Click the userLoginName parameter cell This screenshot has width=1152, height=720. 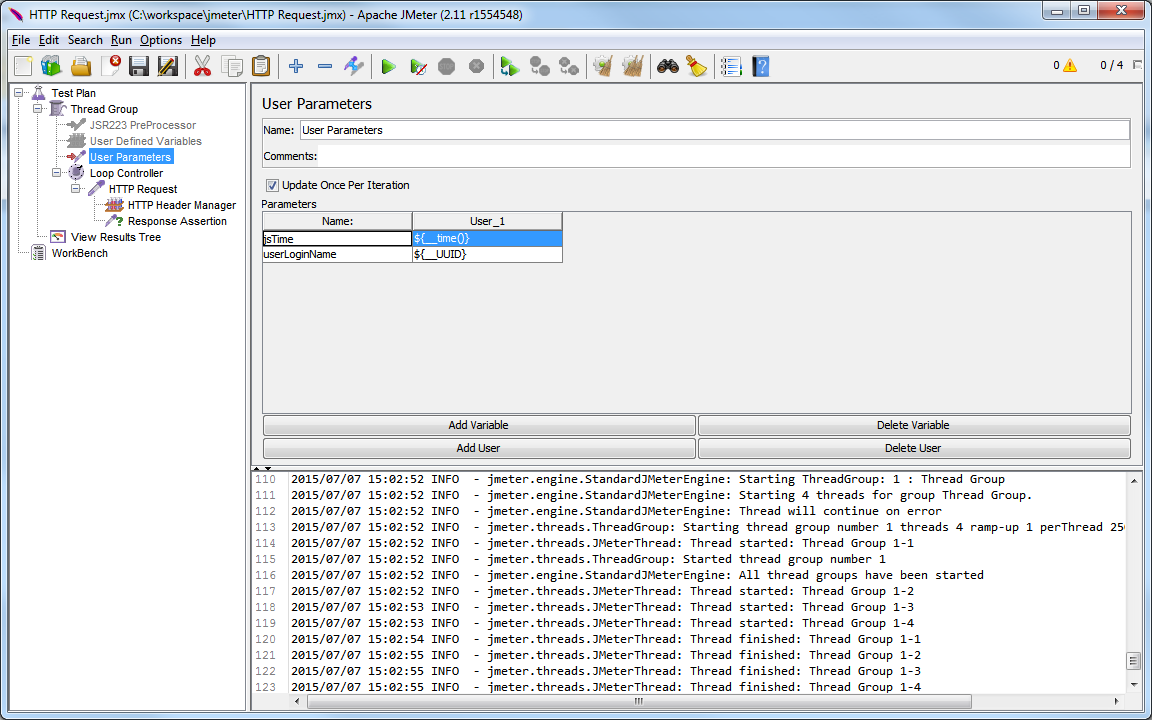click(x=337, y=254)
